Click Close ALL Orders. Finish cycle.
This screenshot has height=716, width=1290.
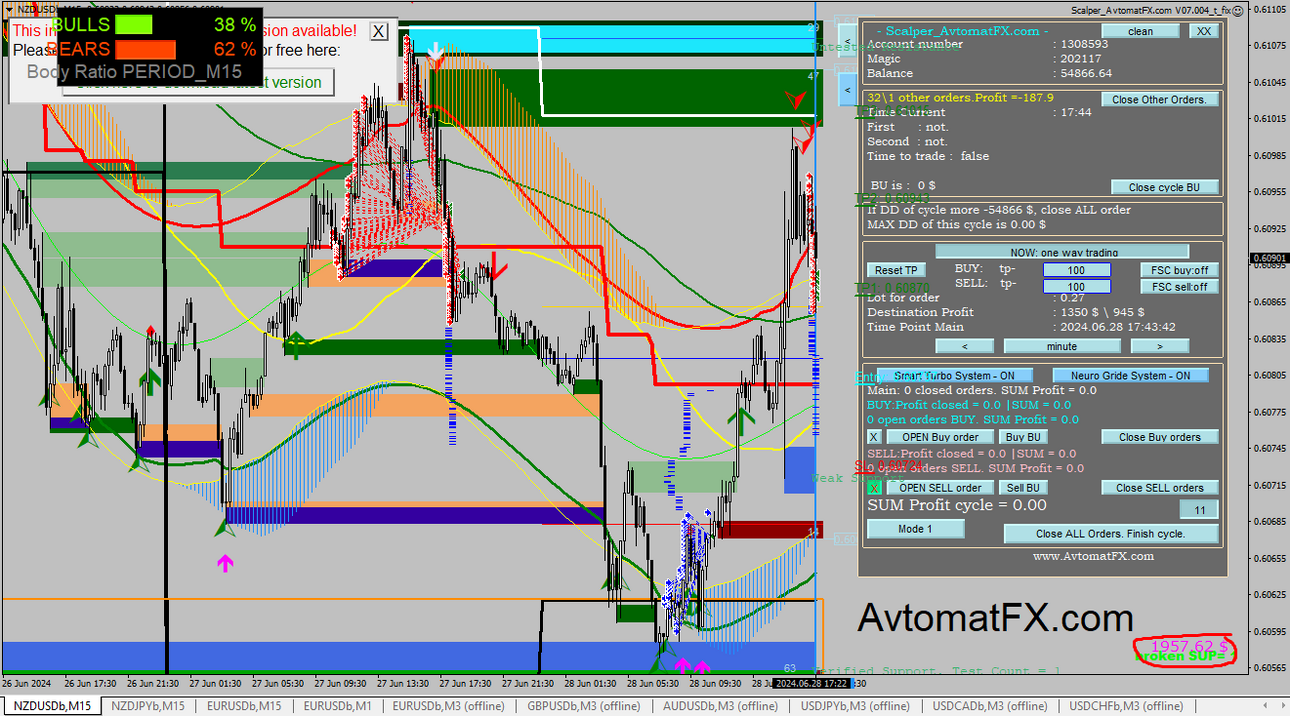(x=1111, y=534)
